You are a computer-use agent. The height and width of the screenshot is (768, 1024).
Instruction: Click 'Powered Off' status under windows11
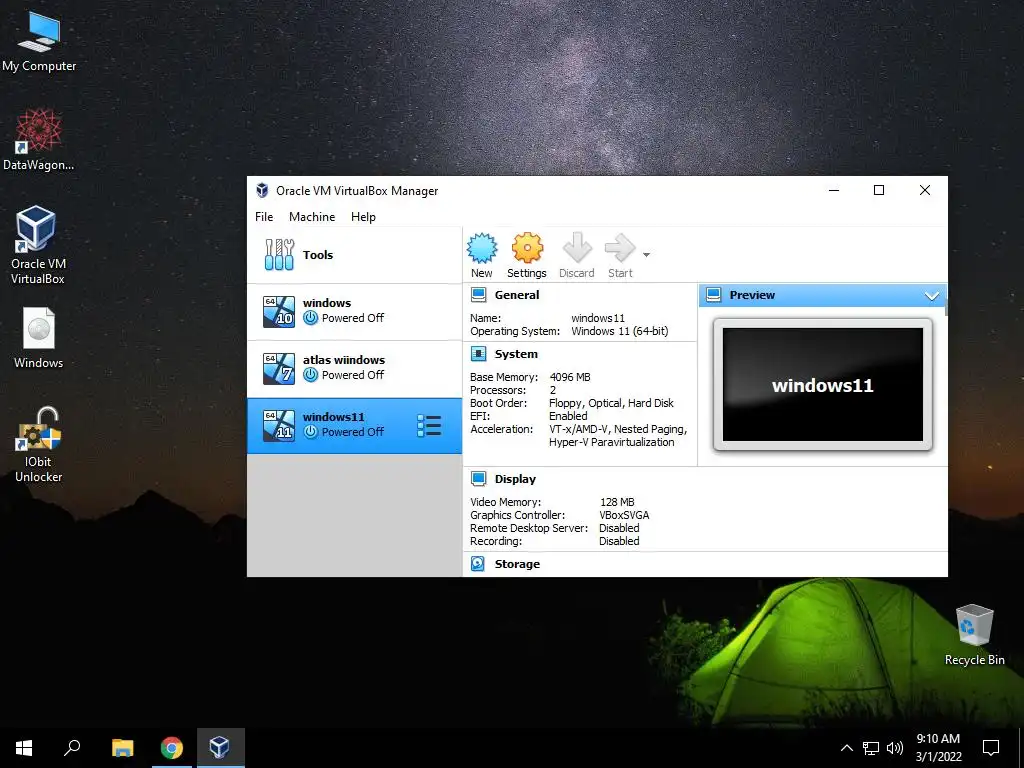pos(353,432)
